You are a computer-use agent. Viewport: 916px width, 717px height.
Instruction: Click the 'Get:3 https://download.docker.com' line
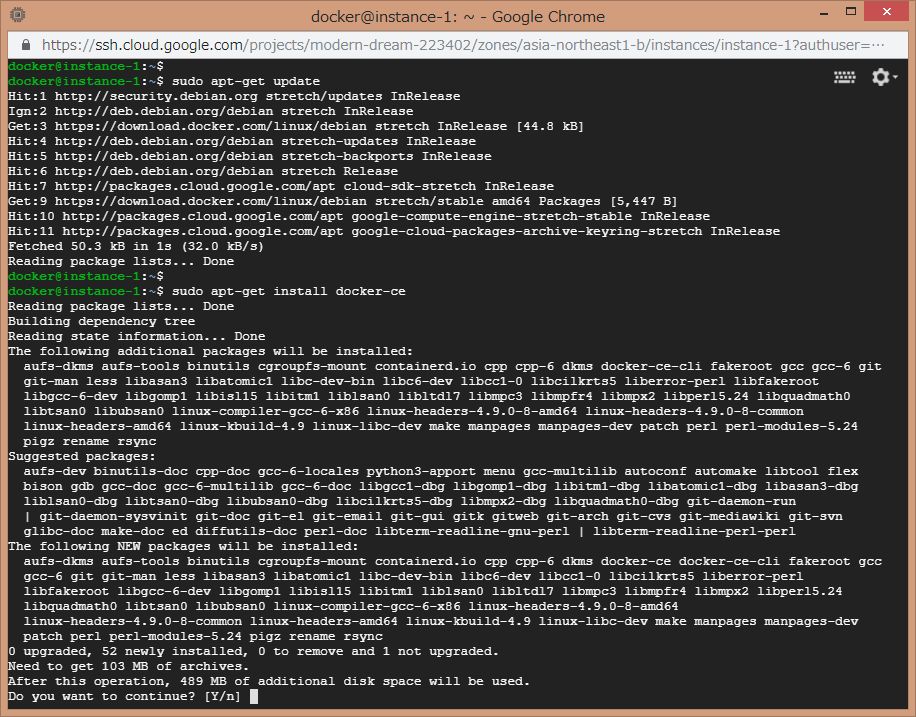(296, 126)
